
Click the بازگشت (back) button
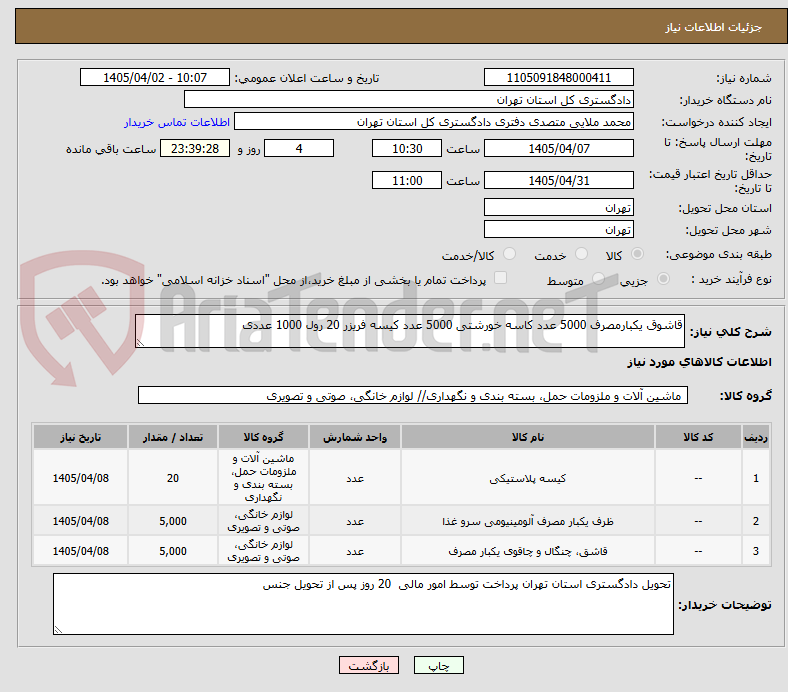pos(369,665)
